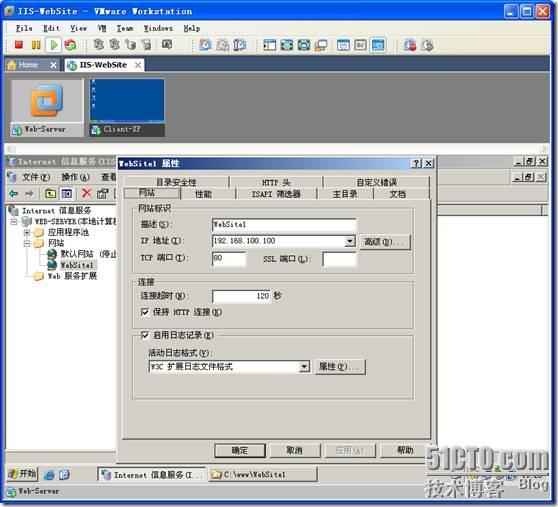558x507 pixels.
Task: Click the Capture Movie toolbar icon
Action: (410, 45)
